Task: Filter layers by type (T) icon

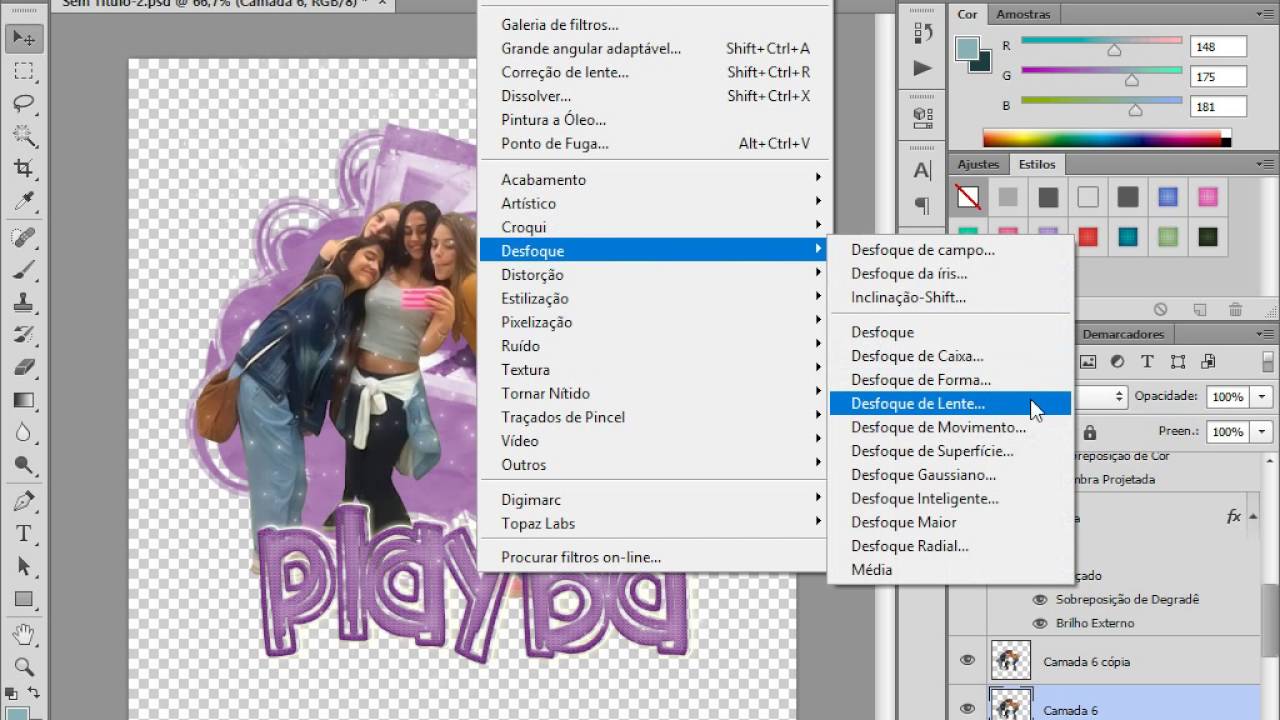Action: [x=1147, y=362]
